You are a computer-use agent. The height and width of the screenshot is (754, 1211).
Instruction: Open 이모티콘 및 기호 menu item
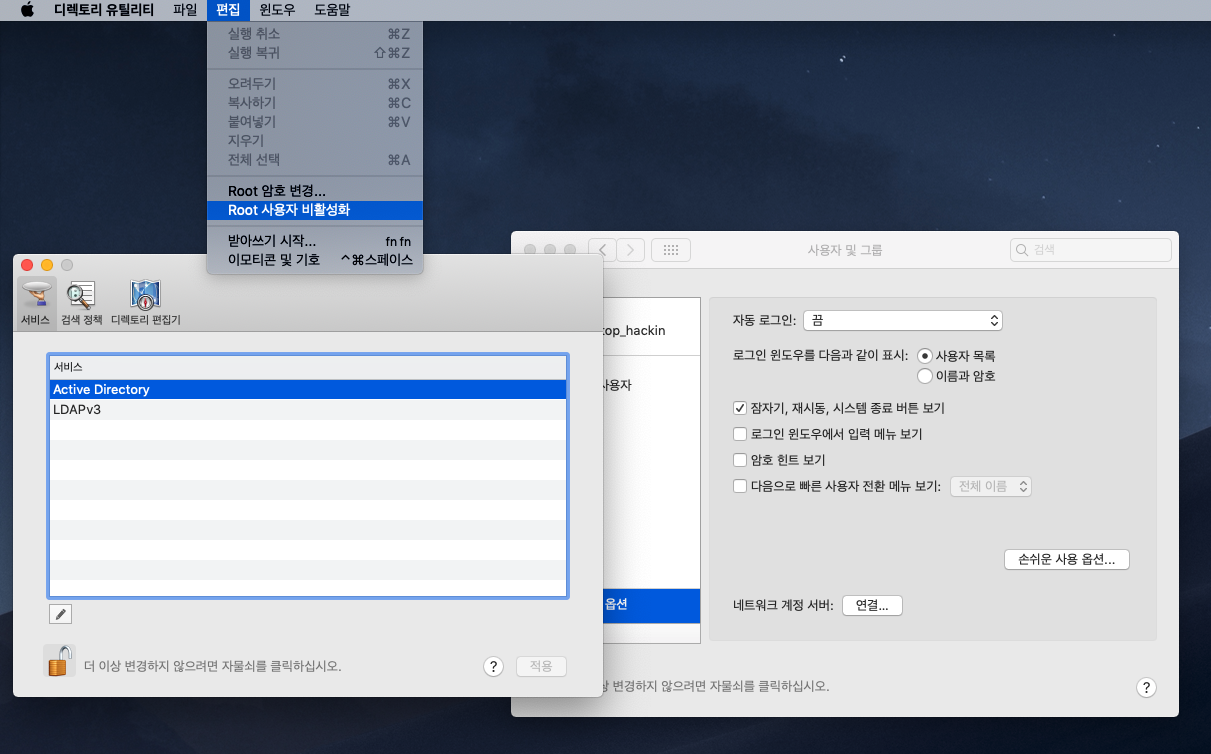[315, 259]
